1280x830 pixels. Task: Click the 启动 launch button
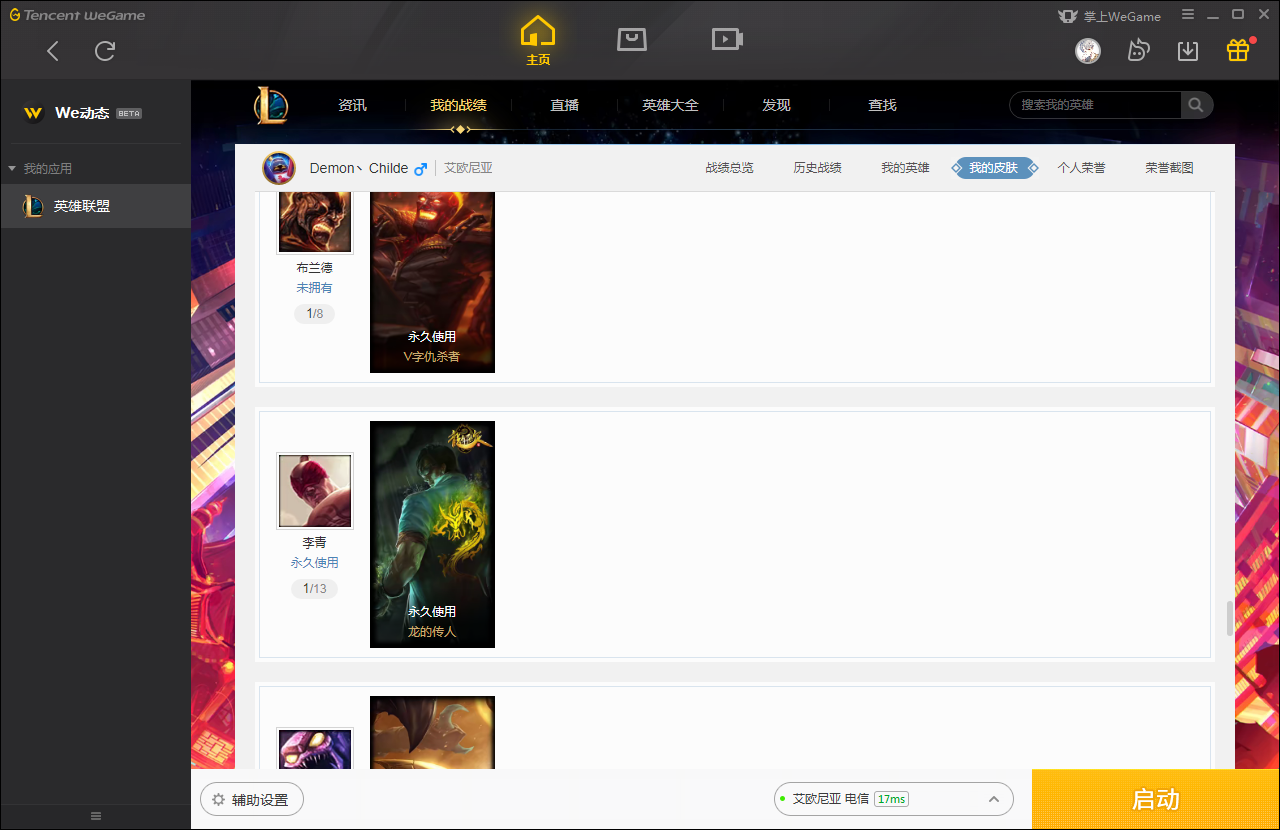(1156, 799)
